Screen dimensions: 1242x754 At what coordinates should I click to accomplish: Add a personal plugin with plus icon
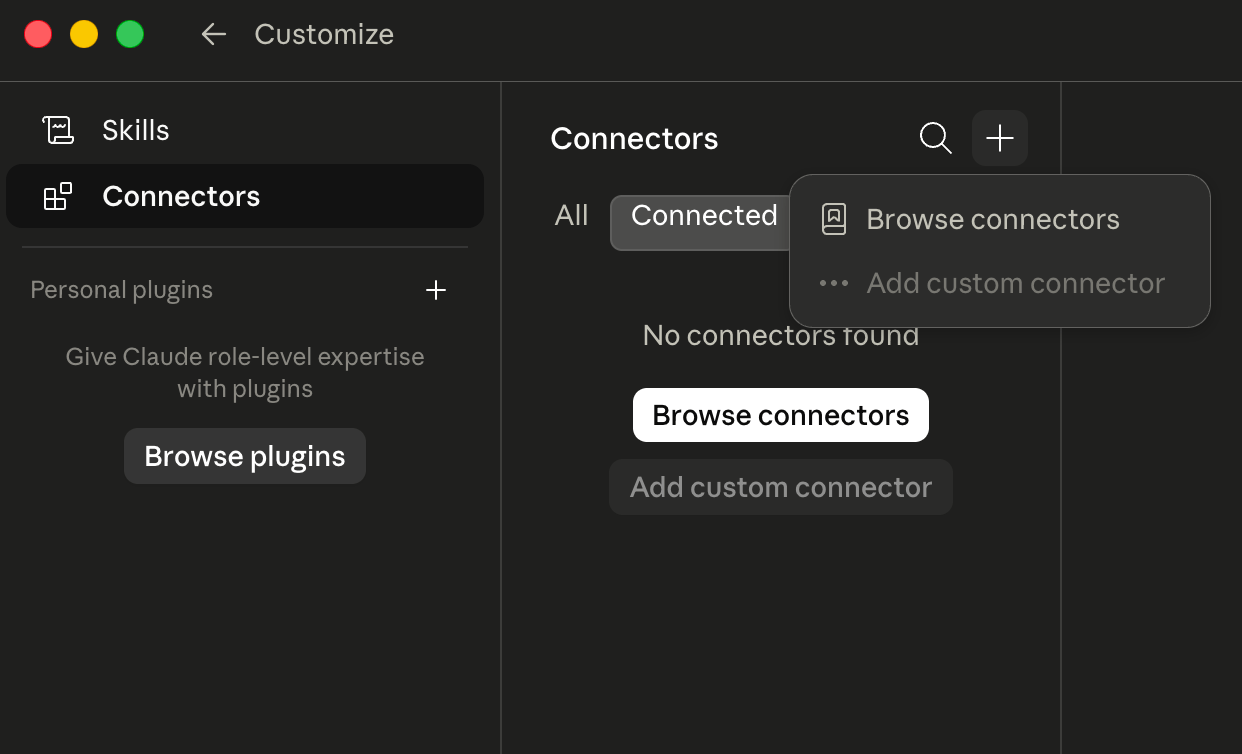pyautogui.click(x=436, y=290)
